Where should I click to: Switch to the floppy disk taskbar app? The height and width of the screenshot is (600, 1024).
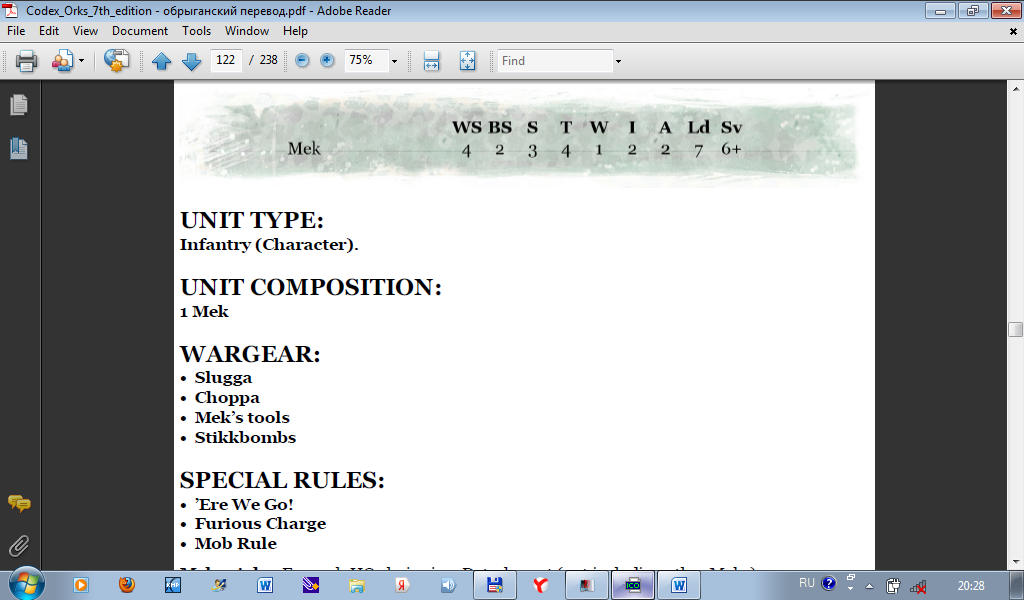click(494, 585)
